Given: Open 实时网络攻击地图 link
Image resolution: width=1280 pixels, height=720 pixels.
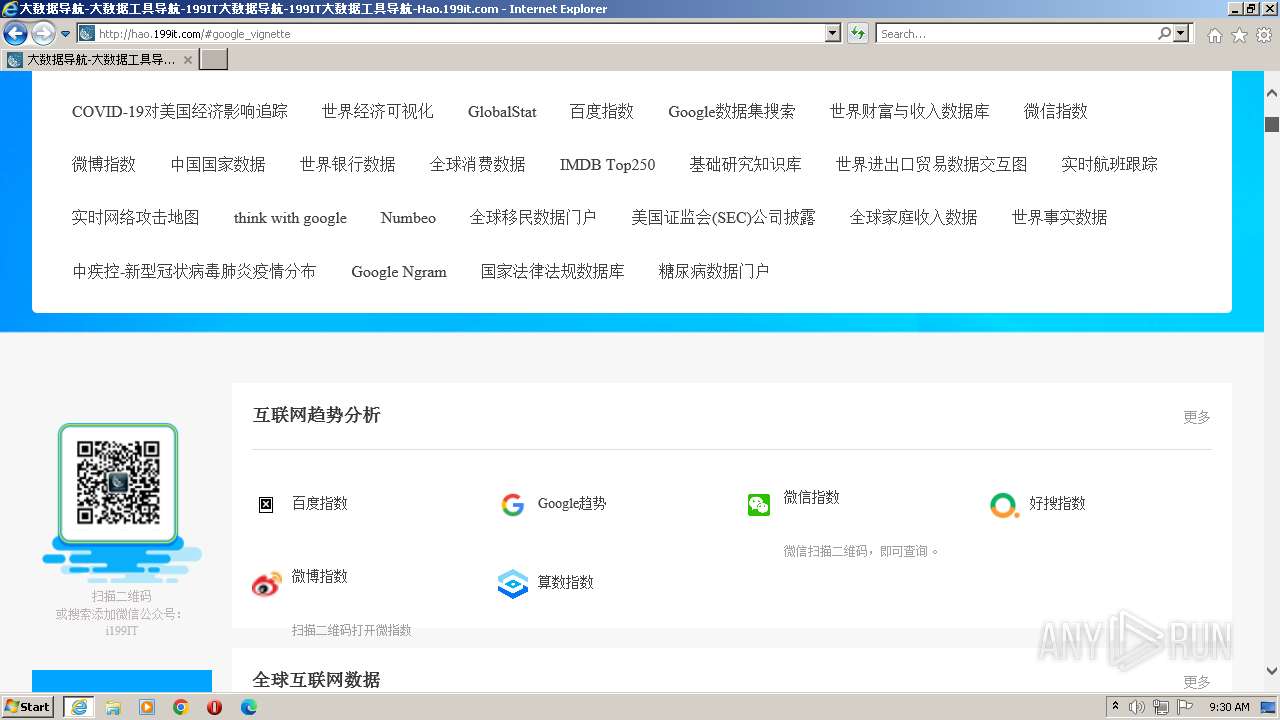Looking at the screenshot, I should 136,218.
